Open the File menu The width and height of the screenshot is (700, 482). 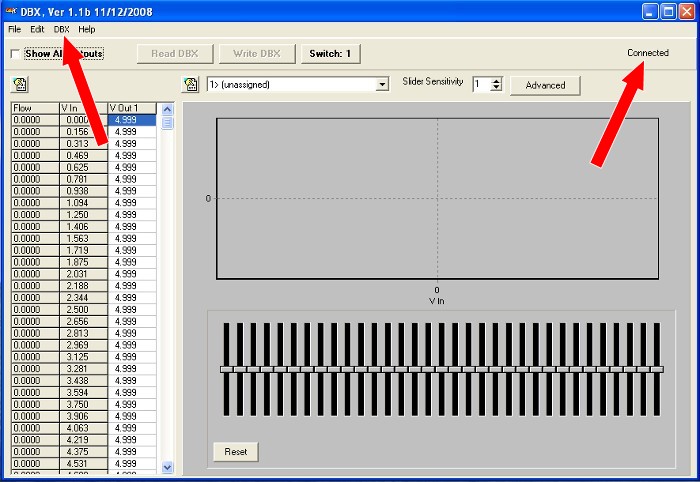click(x=14, y=29)
